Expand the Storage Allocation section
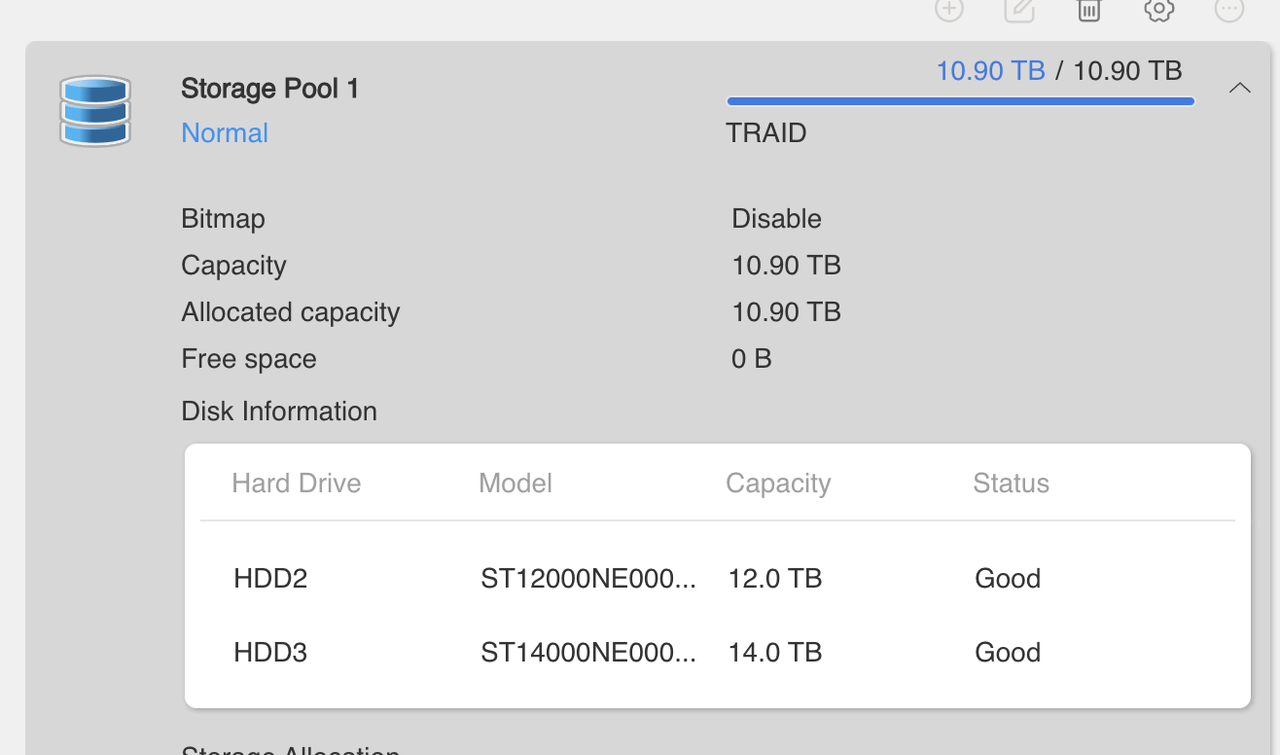1280x755 pixels. pos(290,748)
